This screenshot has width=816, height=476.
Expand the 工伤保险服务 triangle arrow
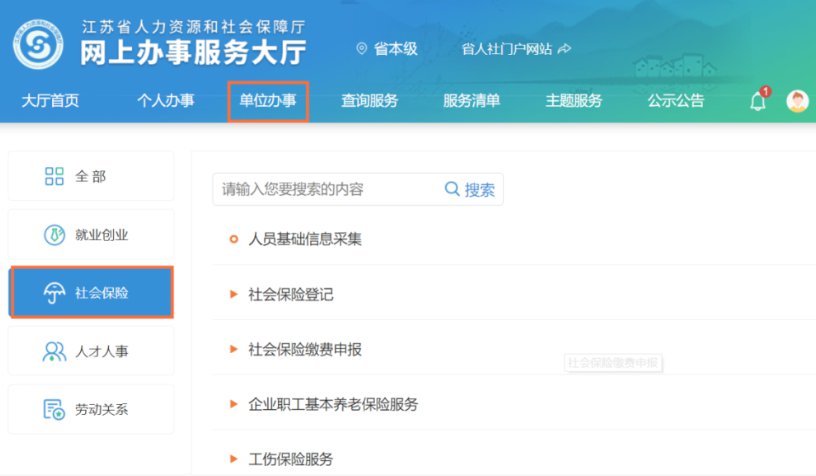234,459
